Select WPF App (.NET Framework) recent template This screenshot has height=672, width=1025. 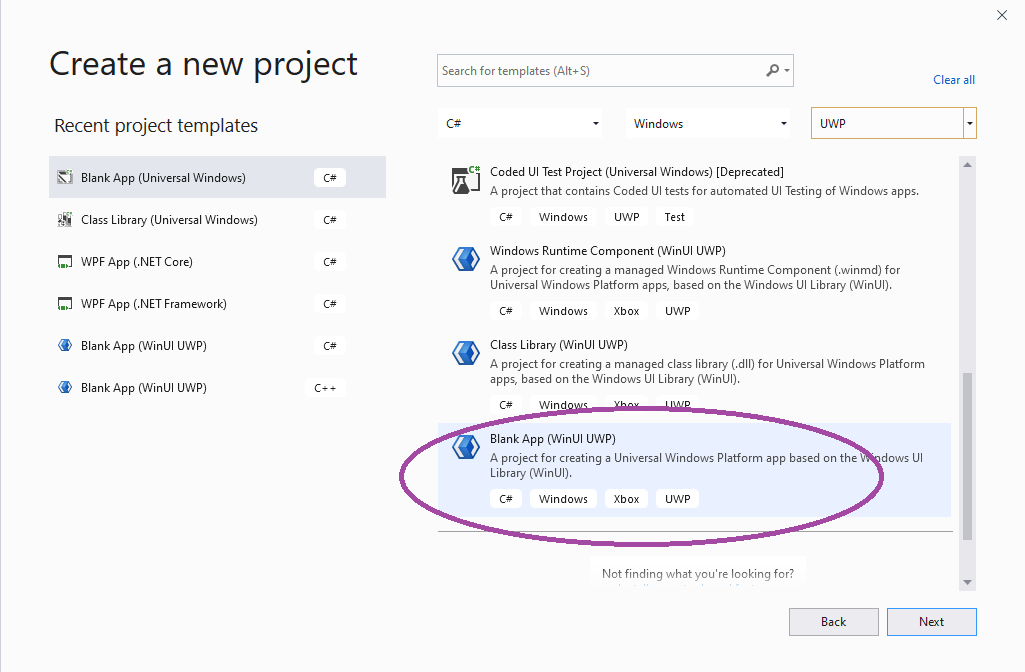217,304
